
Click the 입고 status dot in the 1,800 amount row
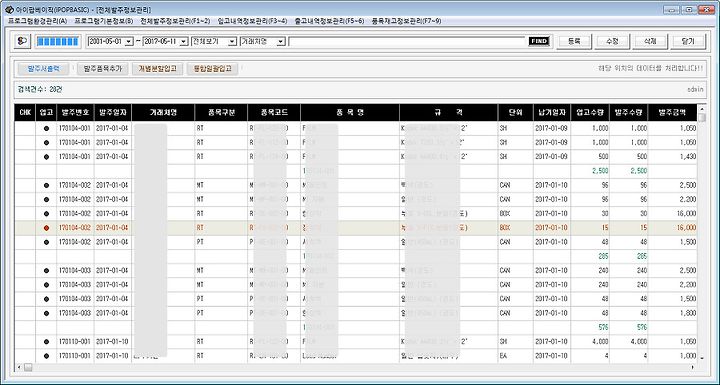point(46,313)
